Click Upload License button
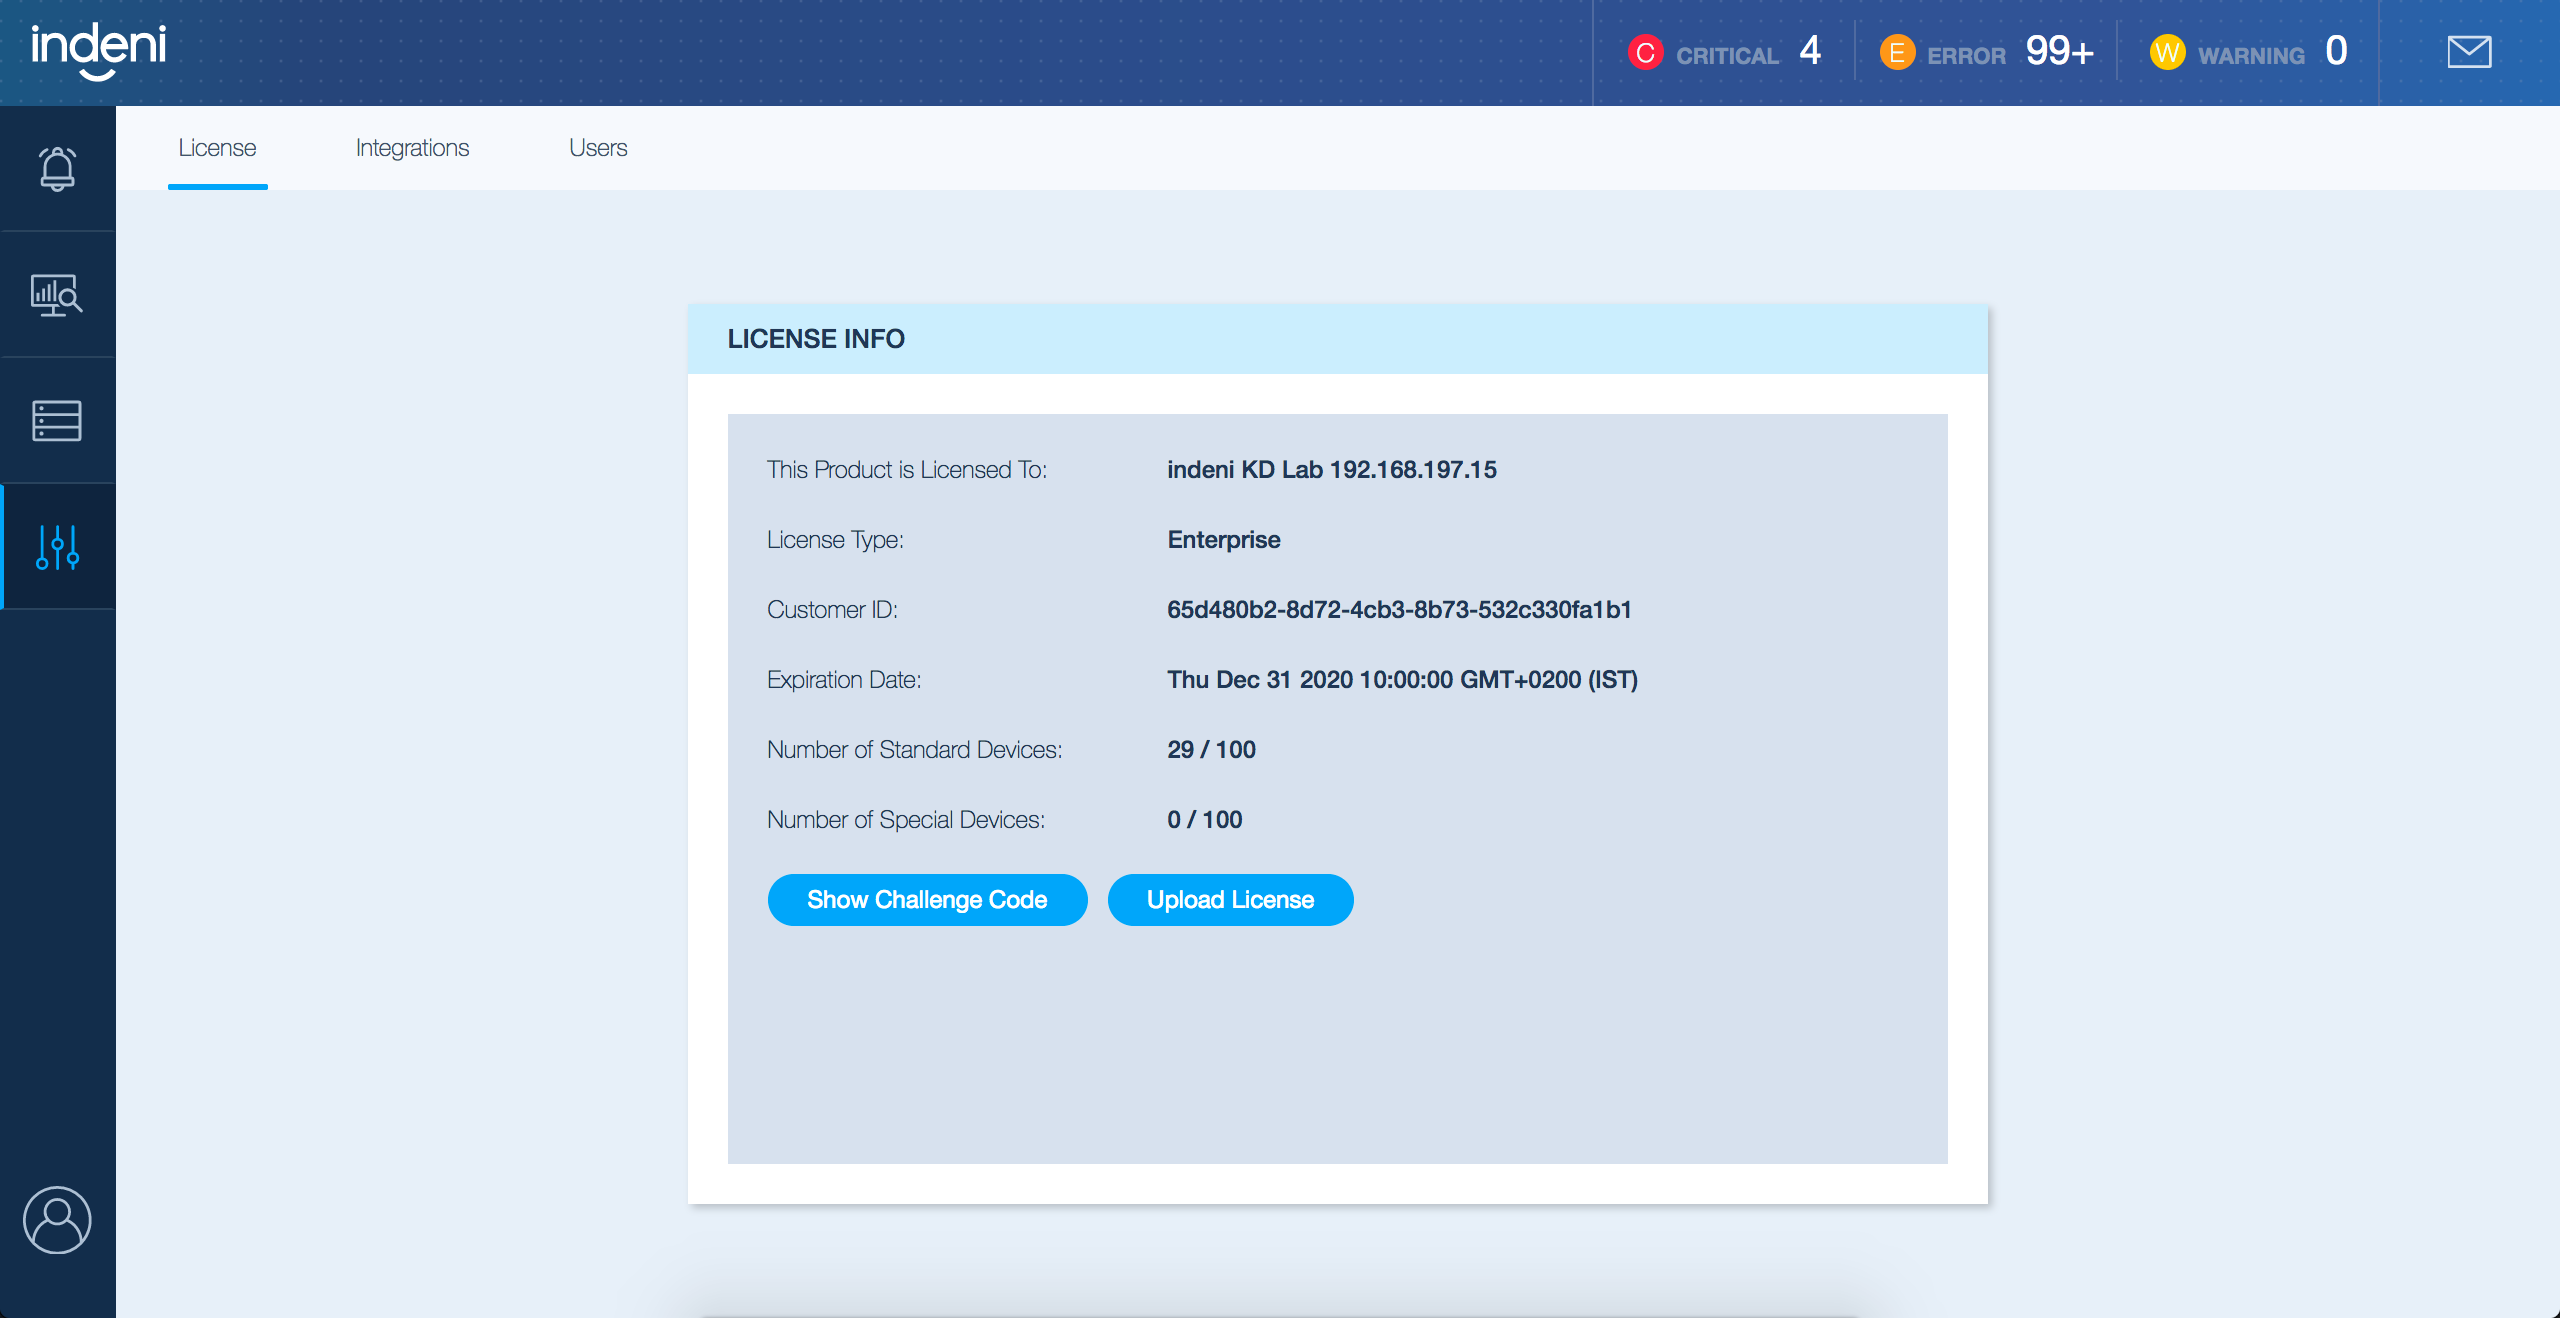Viewport: 2560px width, 1318px height. click(1230, 900)
